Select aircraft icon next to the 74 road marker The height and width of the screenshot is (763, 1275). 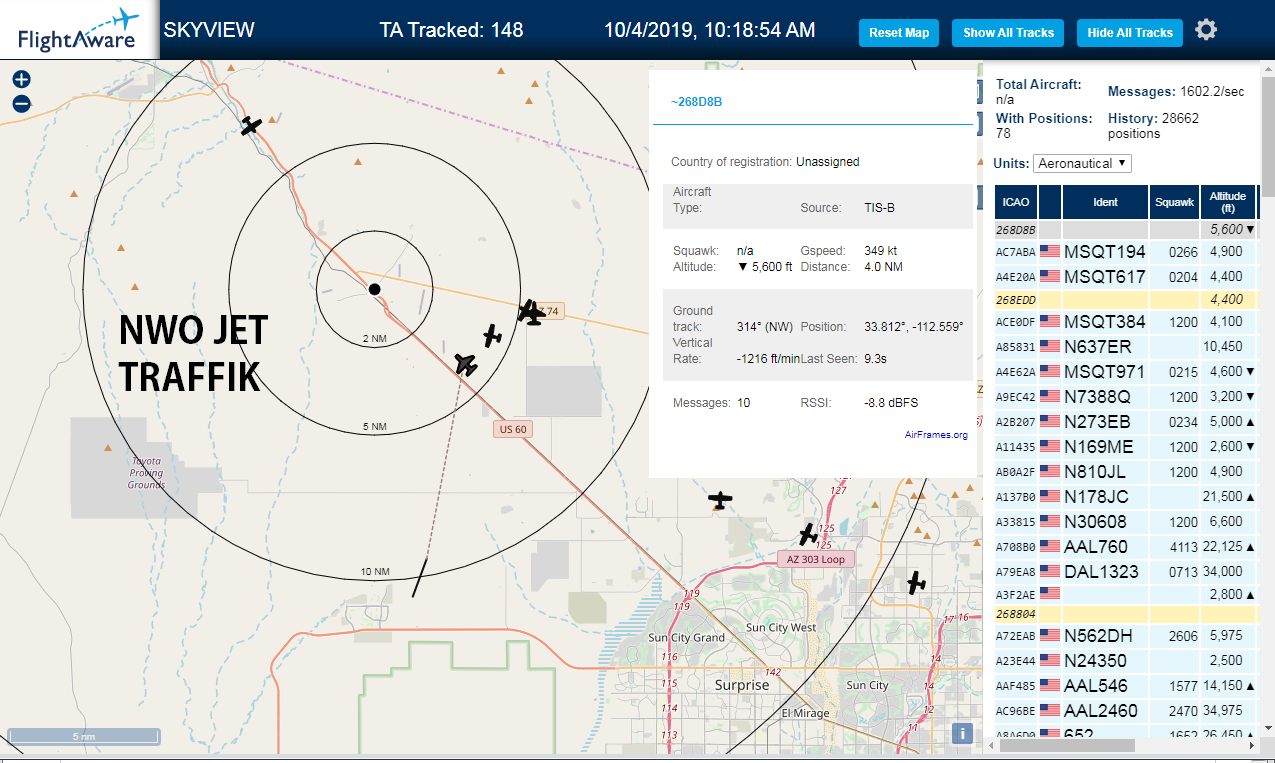pyautogui.click(x=532, y=312)
